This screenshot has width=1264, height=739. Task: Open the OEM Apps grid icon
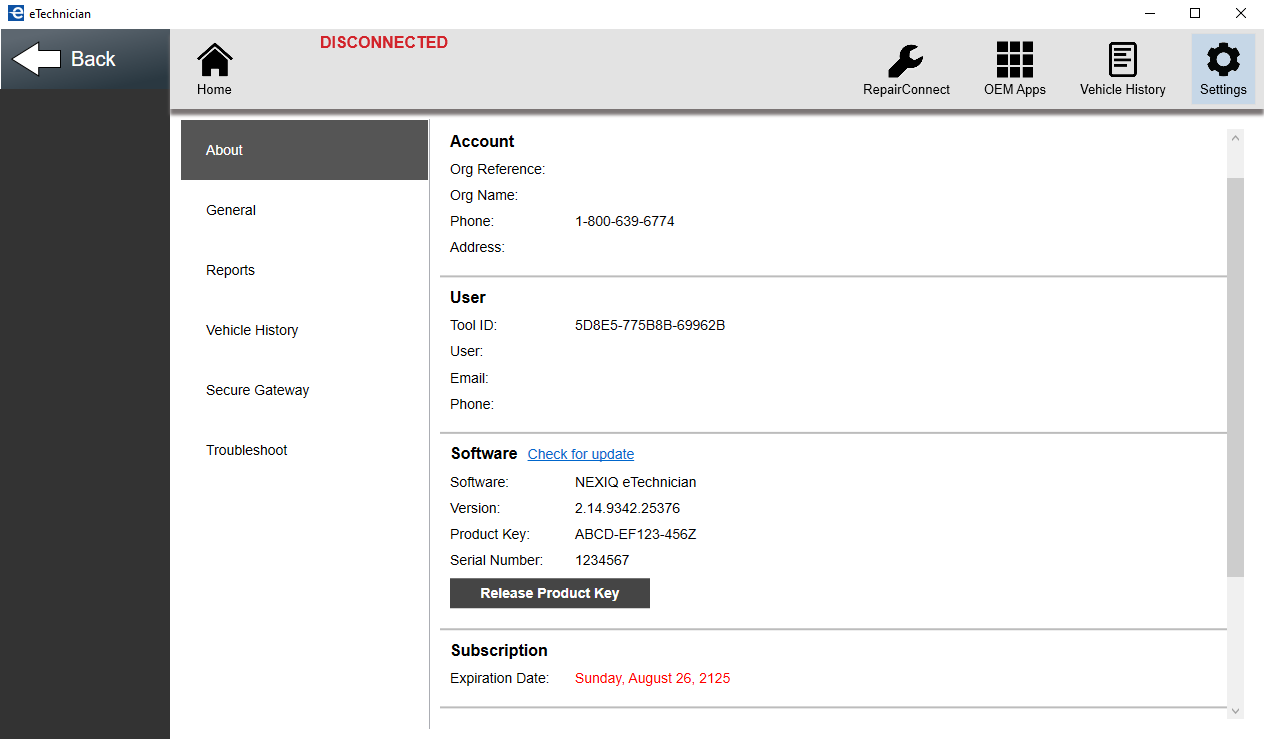point(1014,61)
